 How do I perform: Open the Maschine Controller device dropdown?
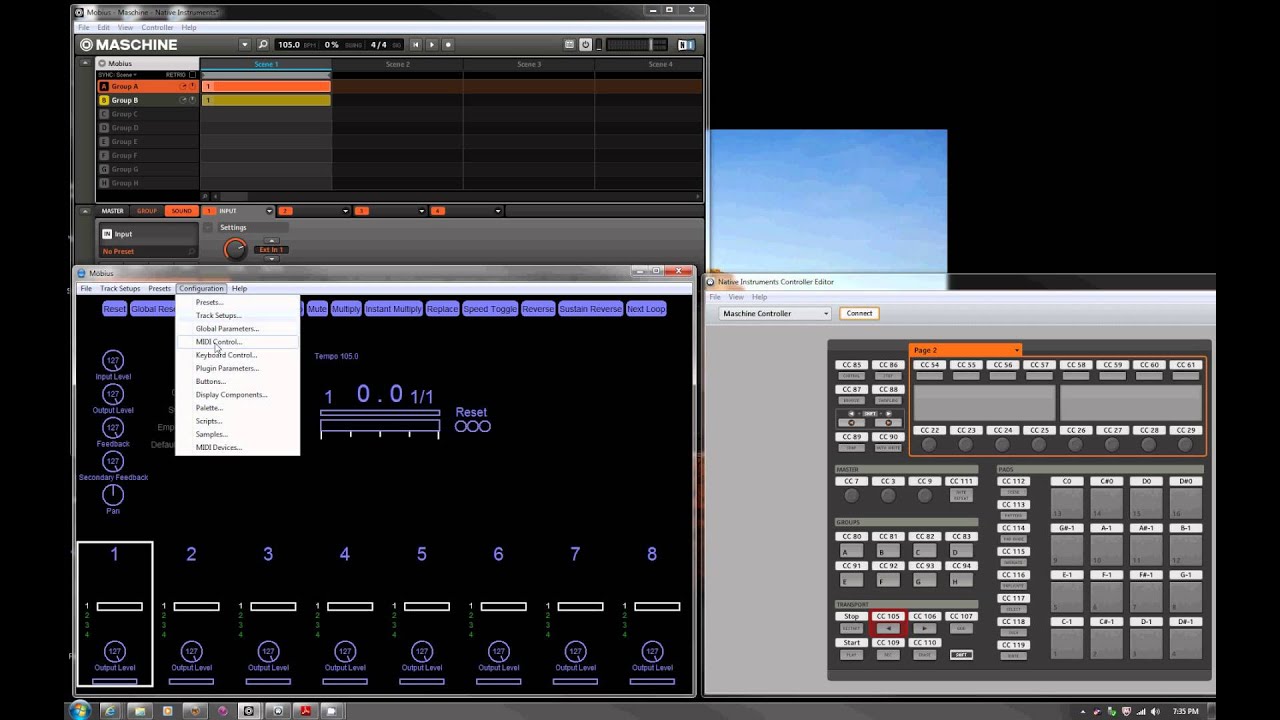(775, 313)
